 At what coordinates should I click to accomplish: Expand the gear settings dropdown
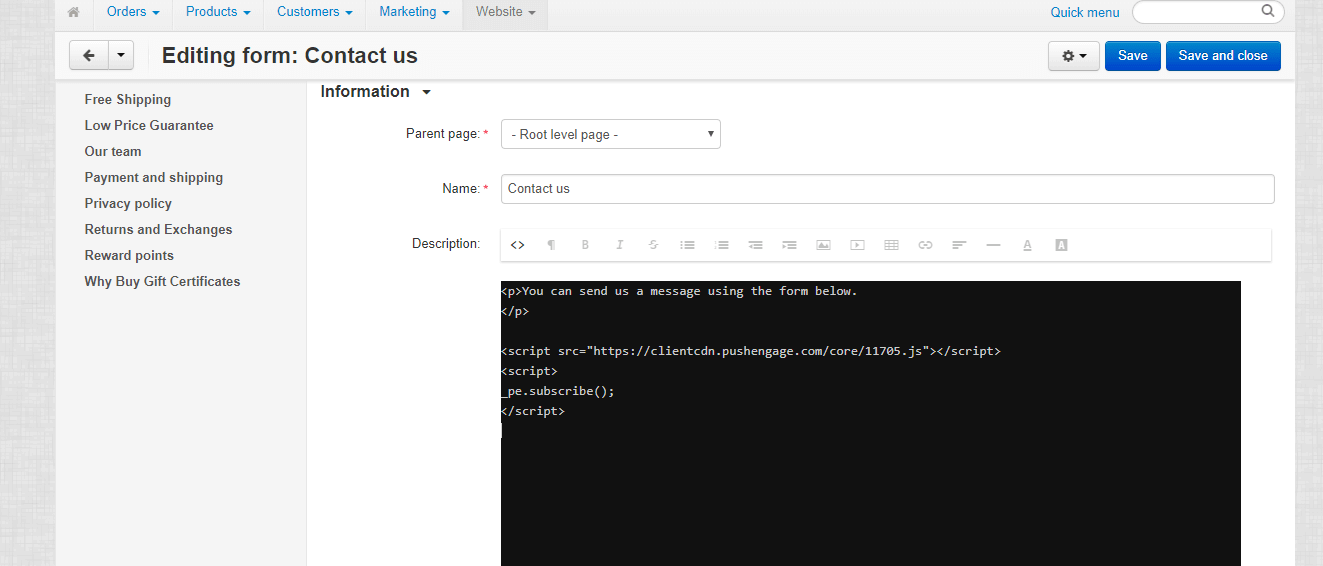(1073, 56)
